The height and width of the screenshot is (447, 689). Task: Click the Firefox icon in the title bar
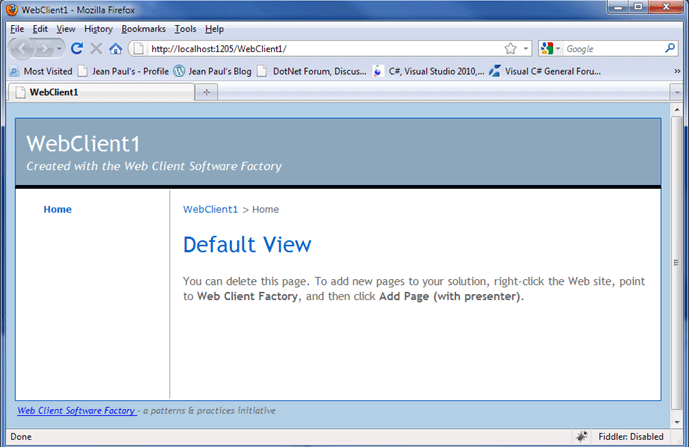point(12,9)
